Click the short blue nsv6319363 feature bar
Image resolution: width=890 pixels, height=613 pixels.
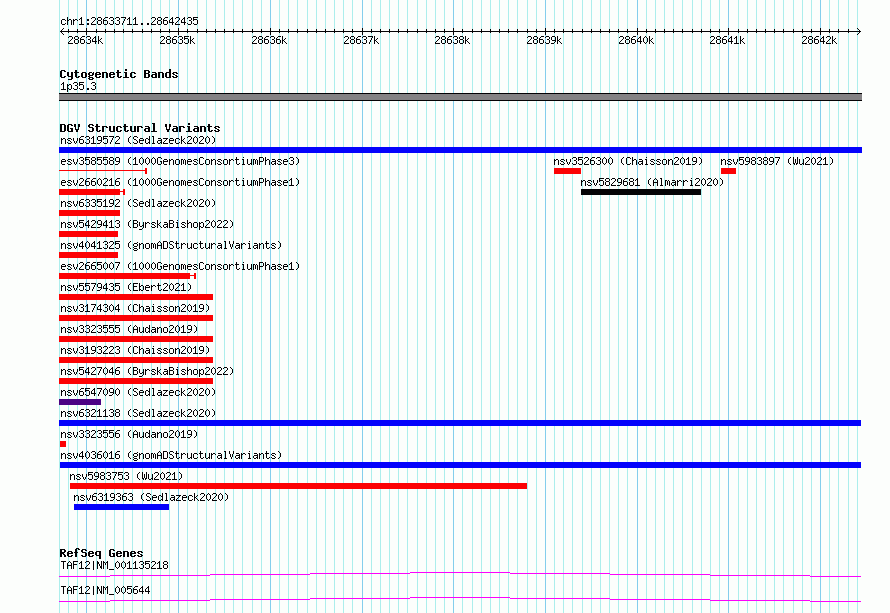point(121,507)
